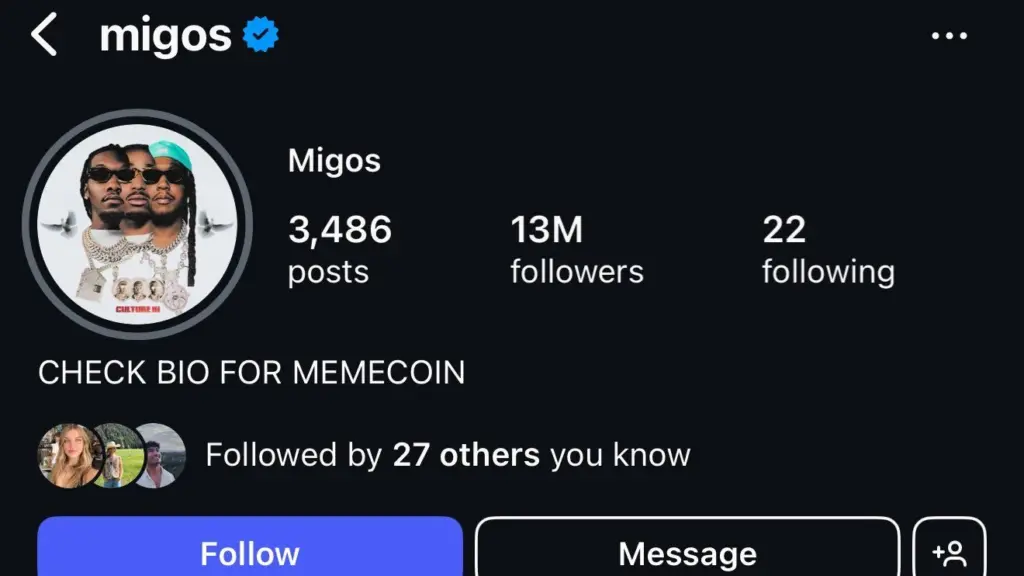1024x576 pixels.
Task: Open the three-dot options menu
Action: point(949,34)
